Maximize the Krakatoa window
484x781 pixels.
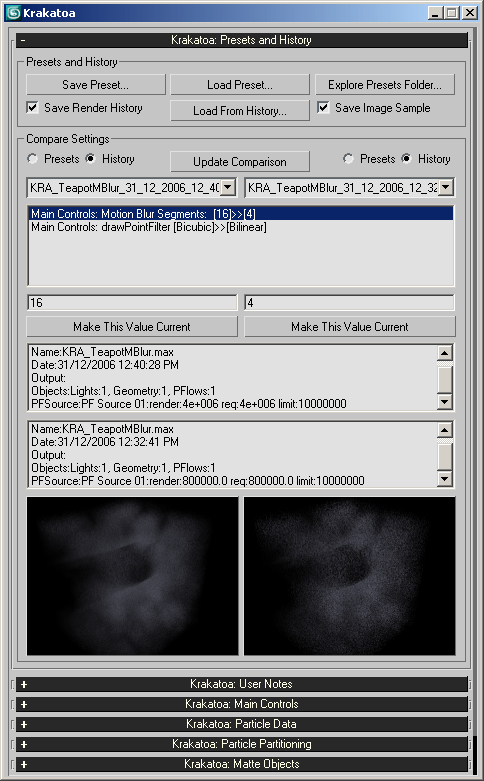point(452,13)
